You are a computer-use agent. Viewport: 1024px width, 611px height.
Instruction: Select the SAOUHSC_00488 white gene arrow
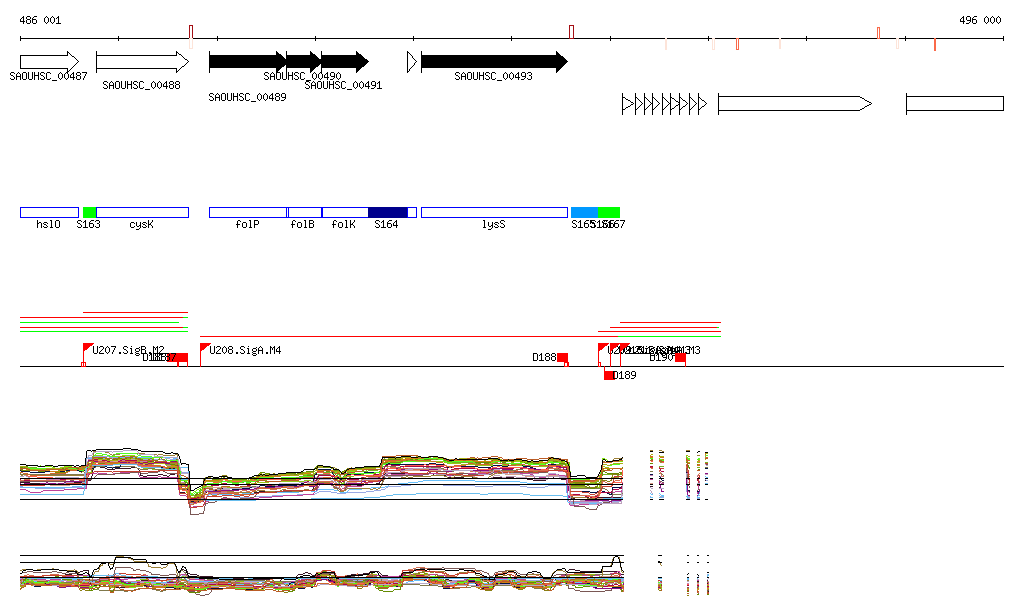(x=141, y=62)
